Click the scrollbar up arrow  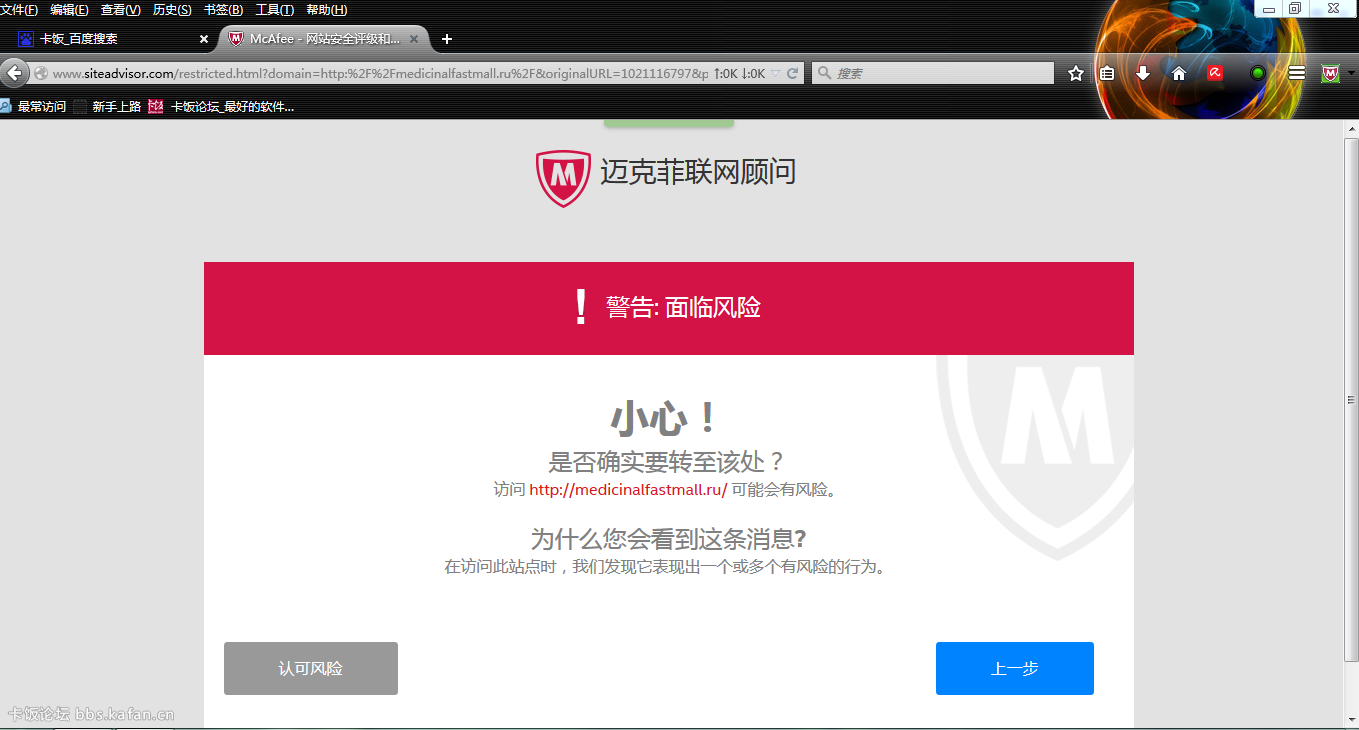click(1351, 129)
